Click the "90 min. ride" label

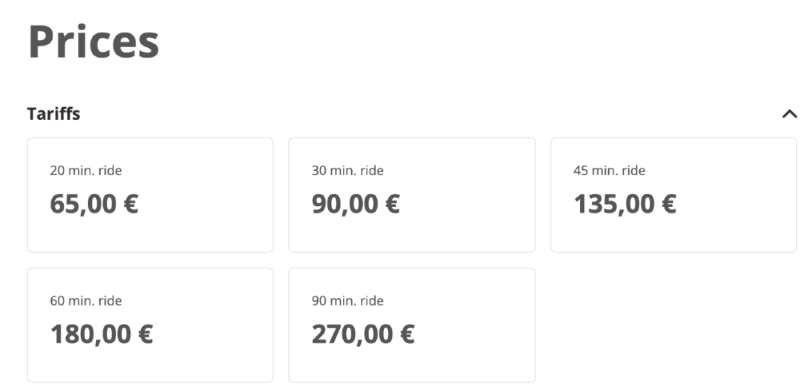click(x=347, y=301)
